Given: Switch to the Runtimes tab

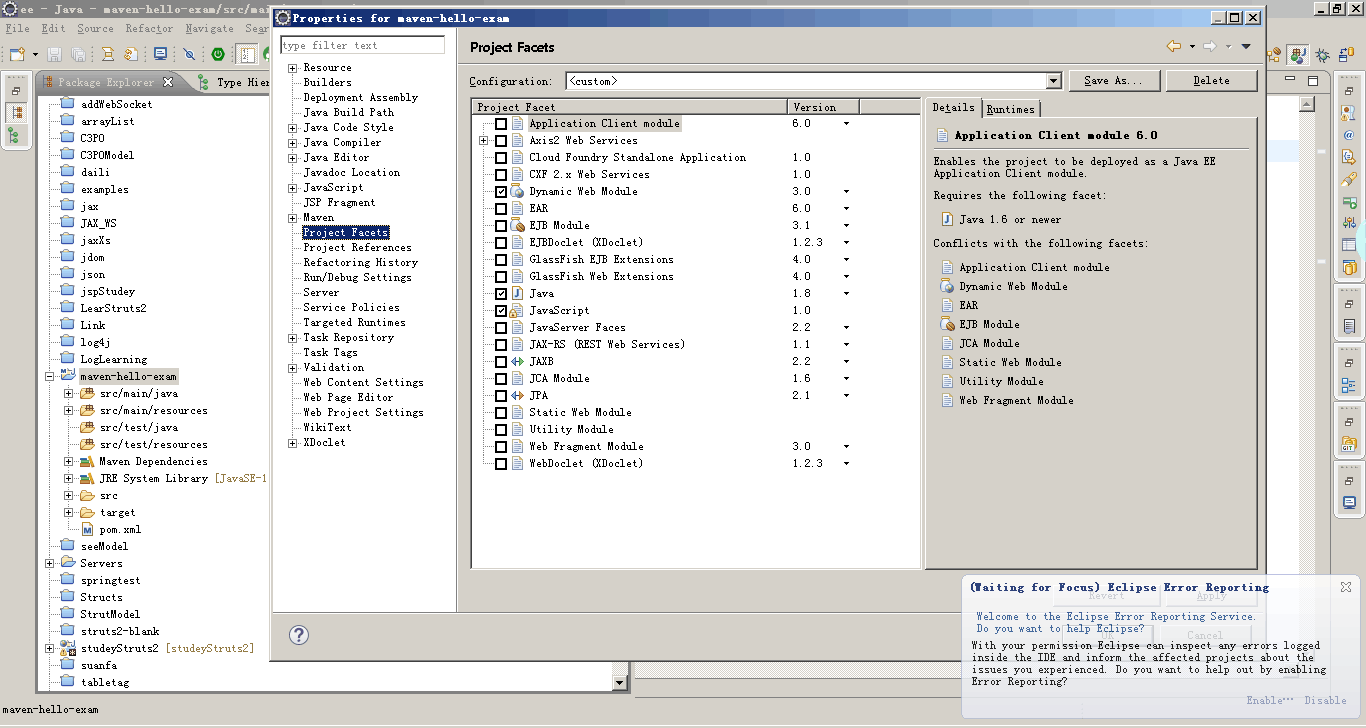Looking at the screenshot, I should coord(1010,109).
